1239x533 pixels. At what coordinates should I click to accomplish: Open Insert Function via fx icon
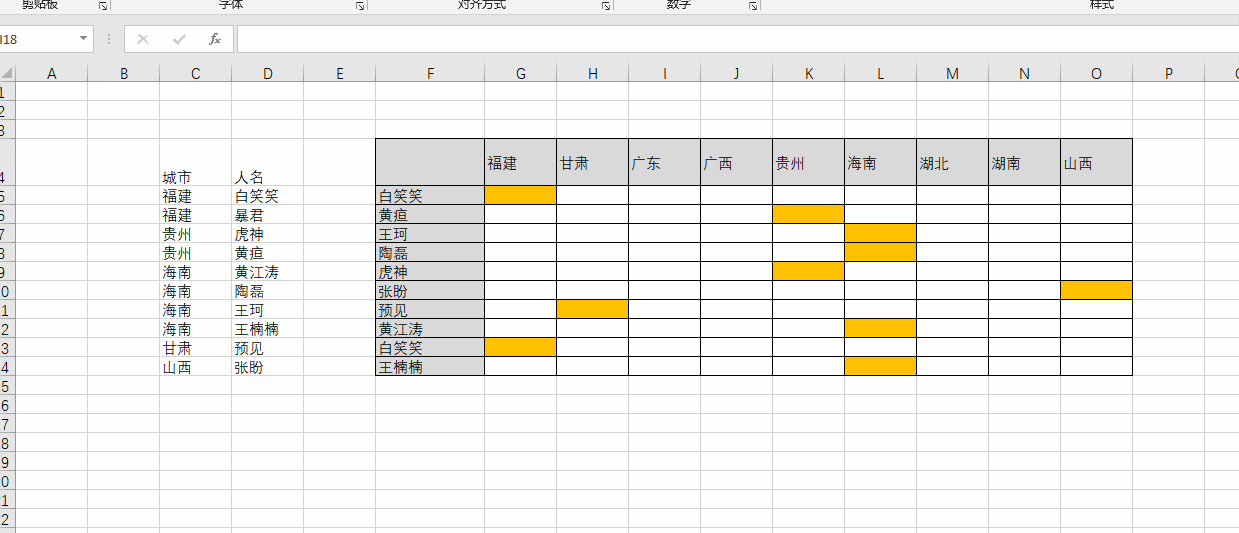point(214,39)
